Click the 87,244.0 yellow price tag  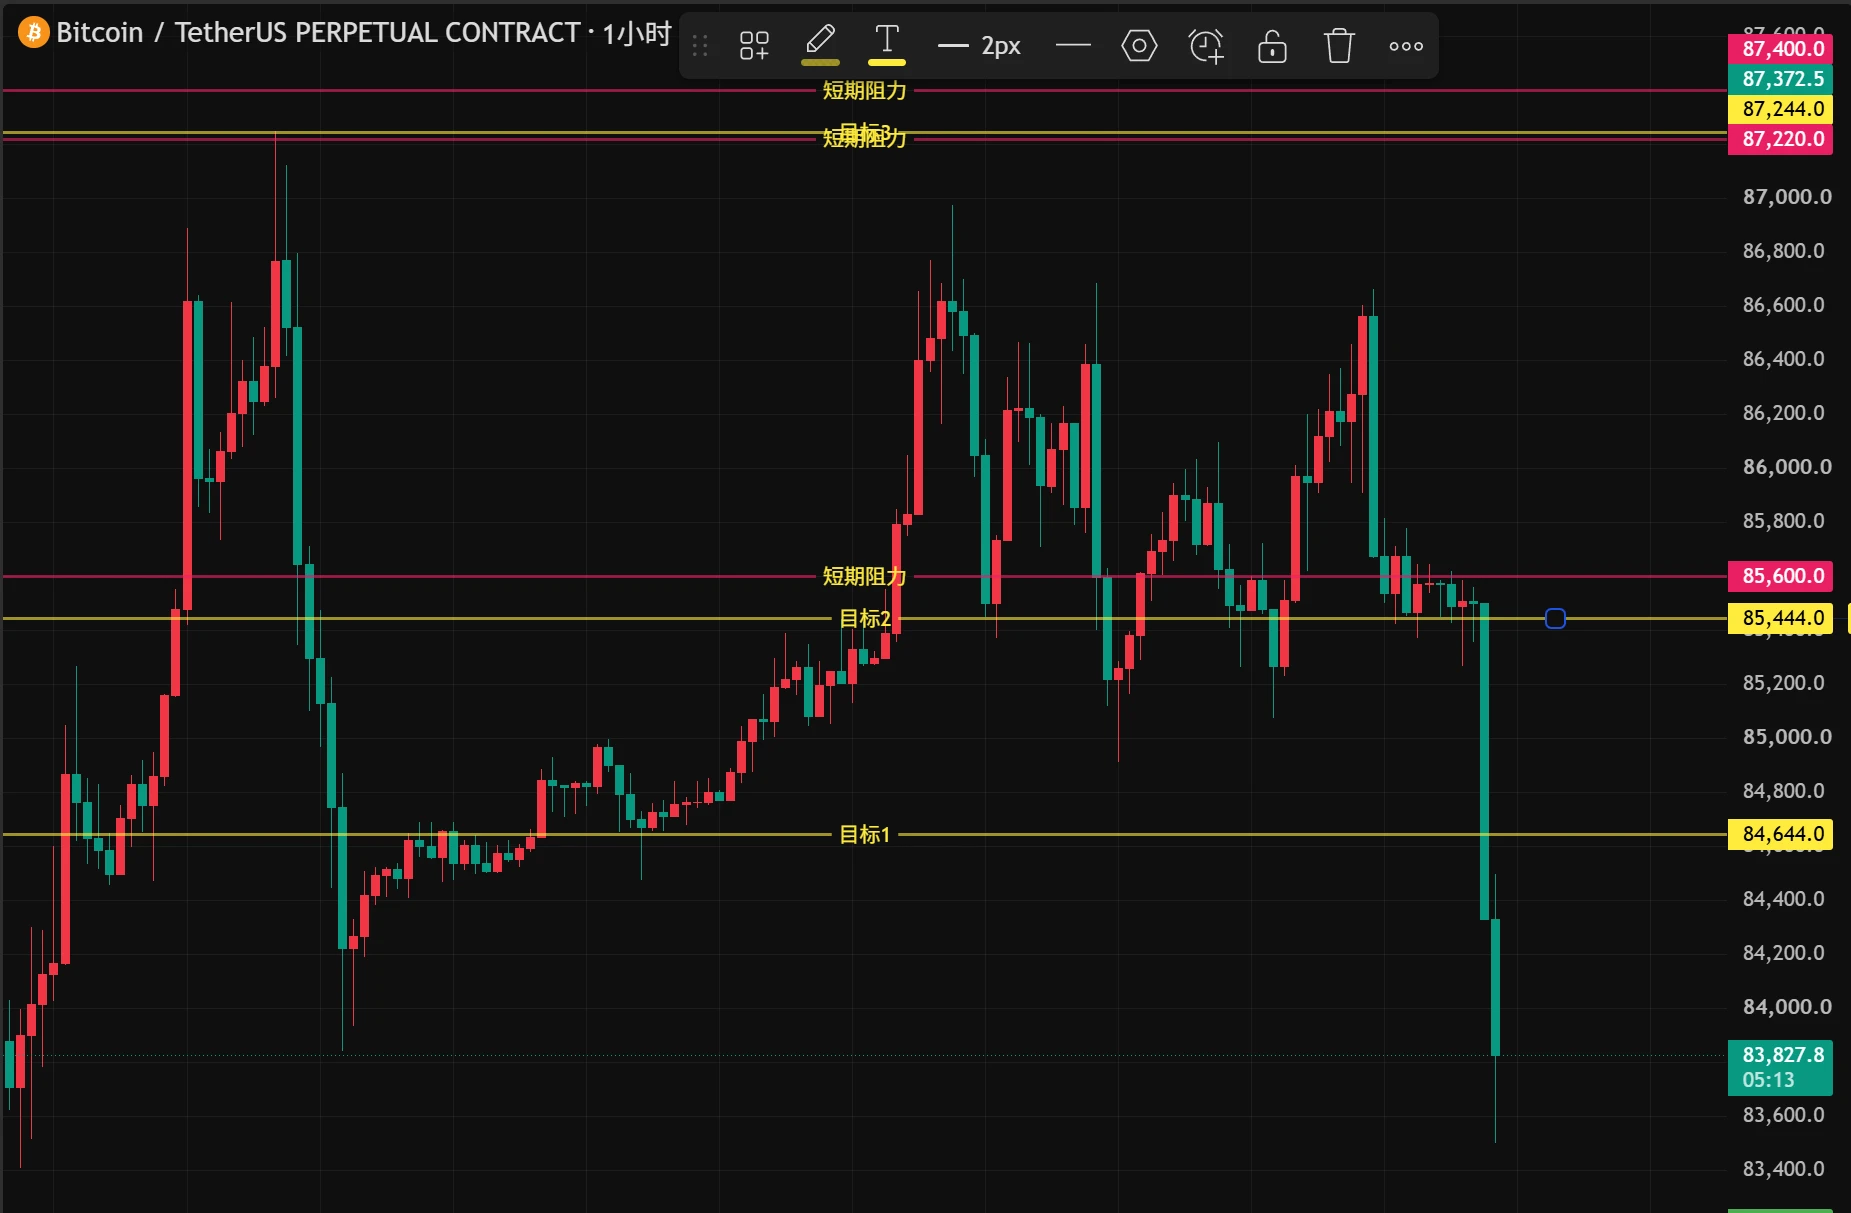[x=1780, y=109]
